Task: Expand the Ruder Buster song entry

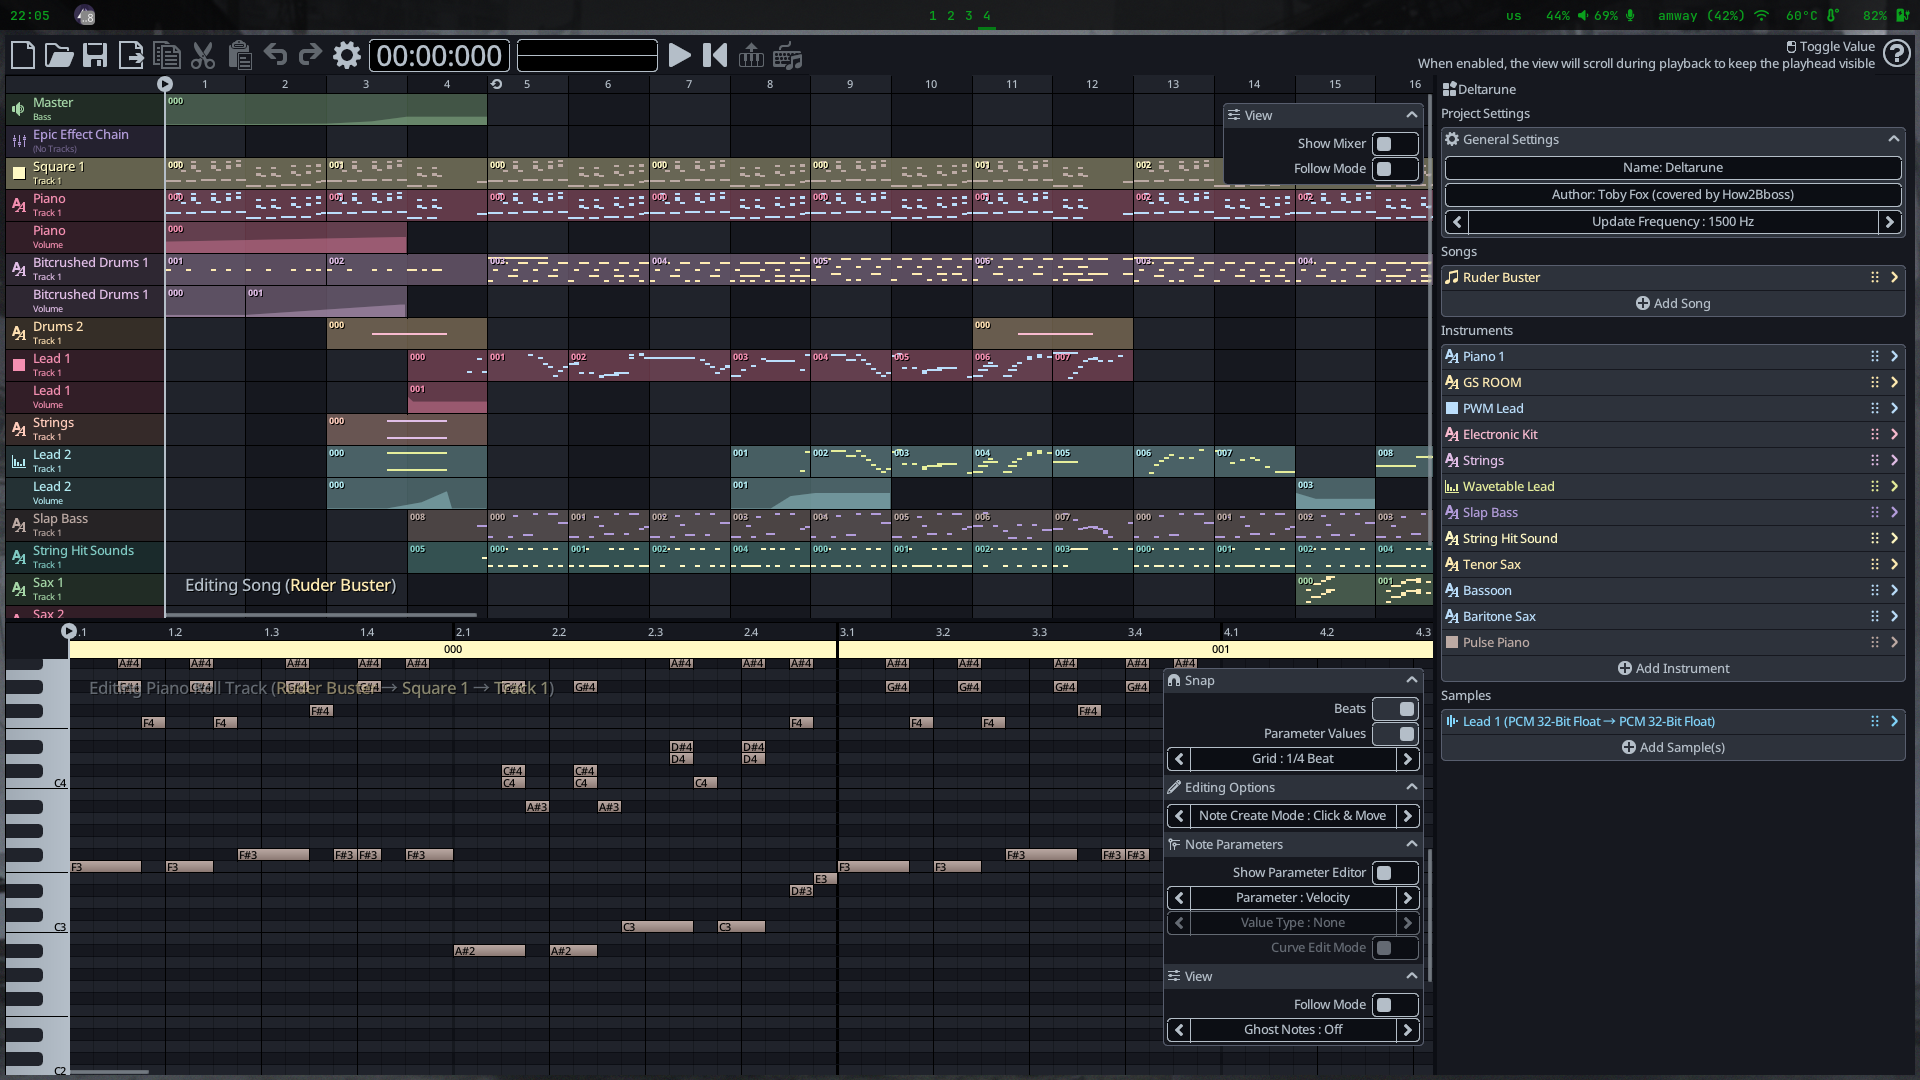Action: pos(1894,278)
